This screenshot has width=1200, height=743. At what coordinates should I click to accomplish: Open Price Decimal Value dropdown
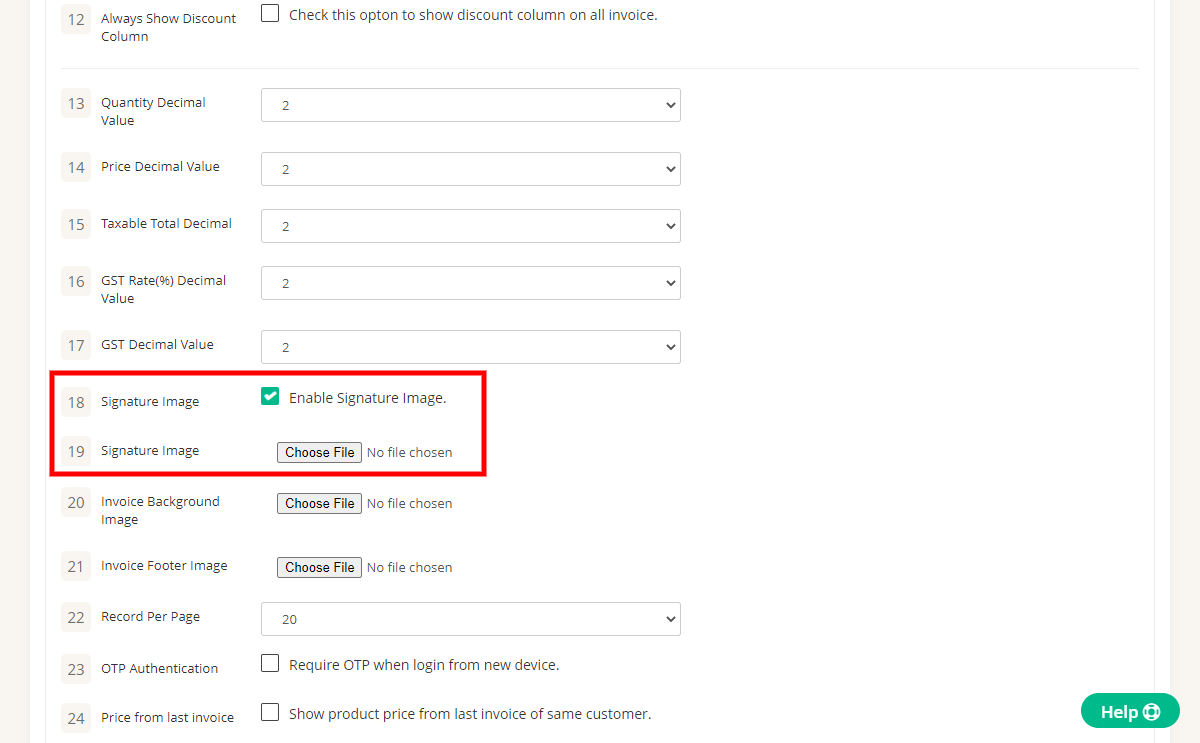coord(471,169)
